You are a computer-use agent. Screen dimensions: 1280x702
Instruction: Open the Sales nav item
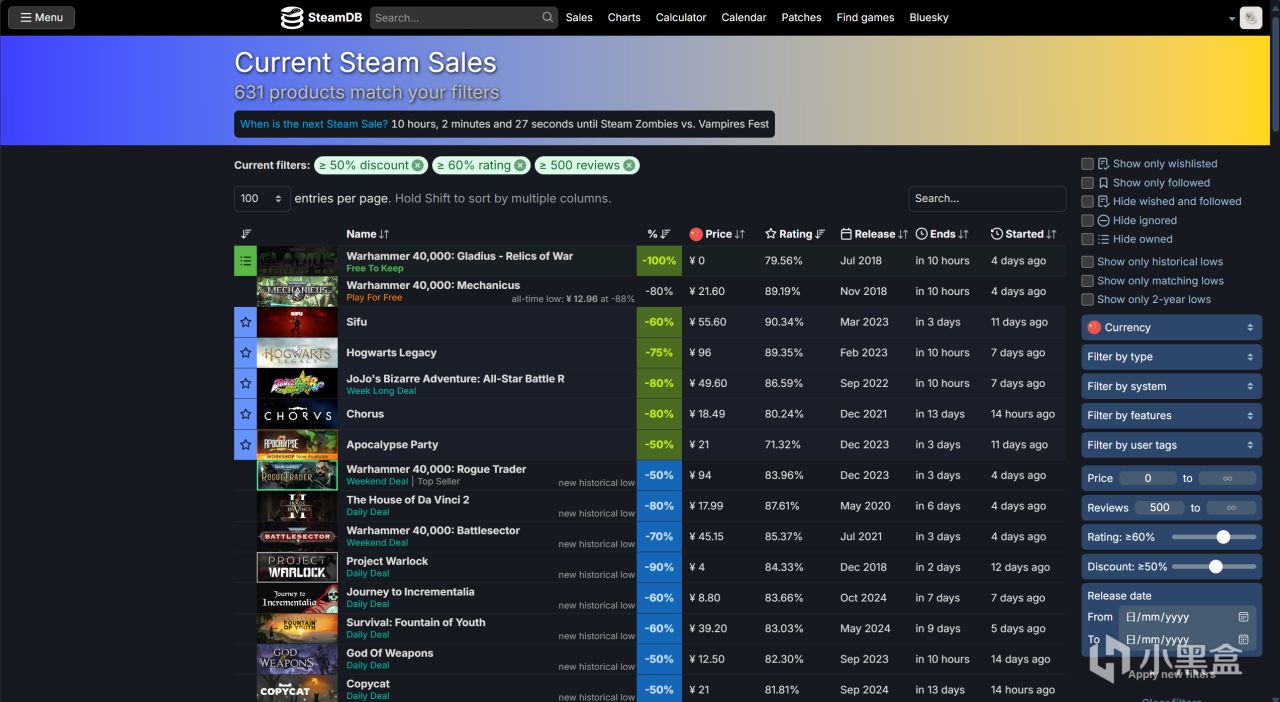tap(579, 17)
